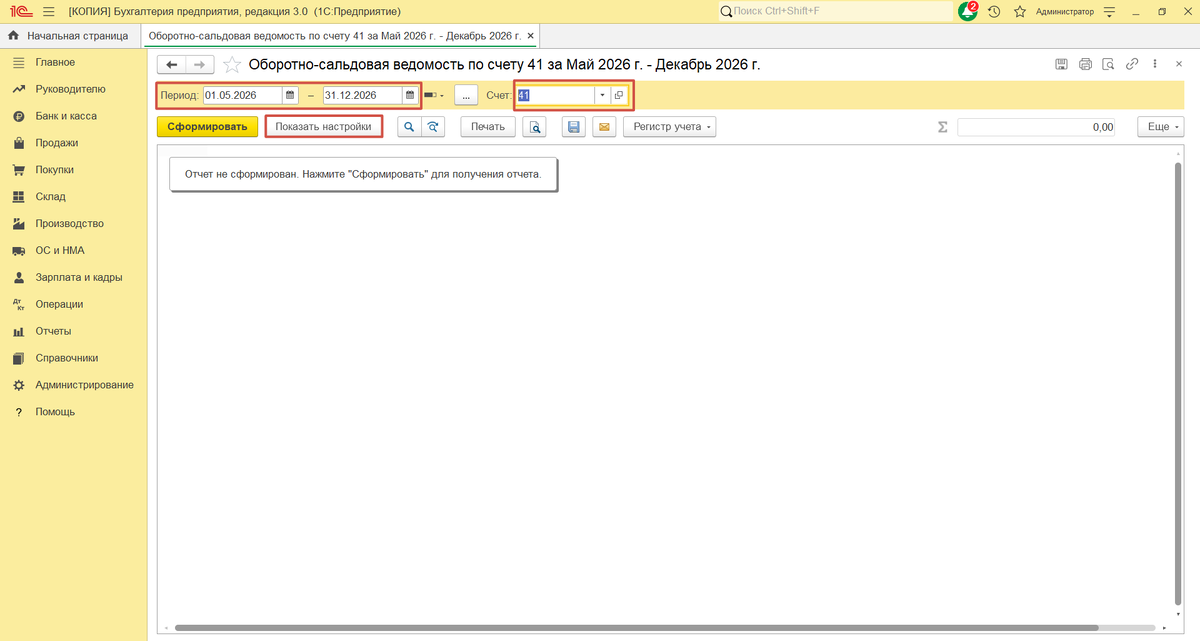Open the 1C main menu hamburger icon
Image resolution: width=1200 pixels, height=641 pixels.
coord(48,11)
